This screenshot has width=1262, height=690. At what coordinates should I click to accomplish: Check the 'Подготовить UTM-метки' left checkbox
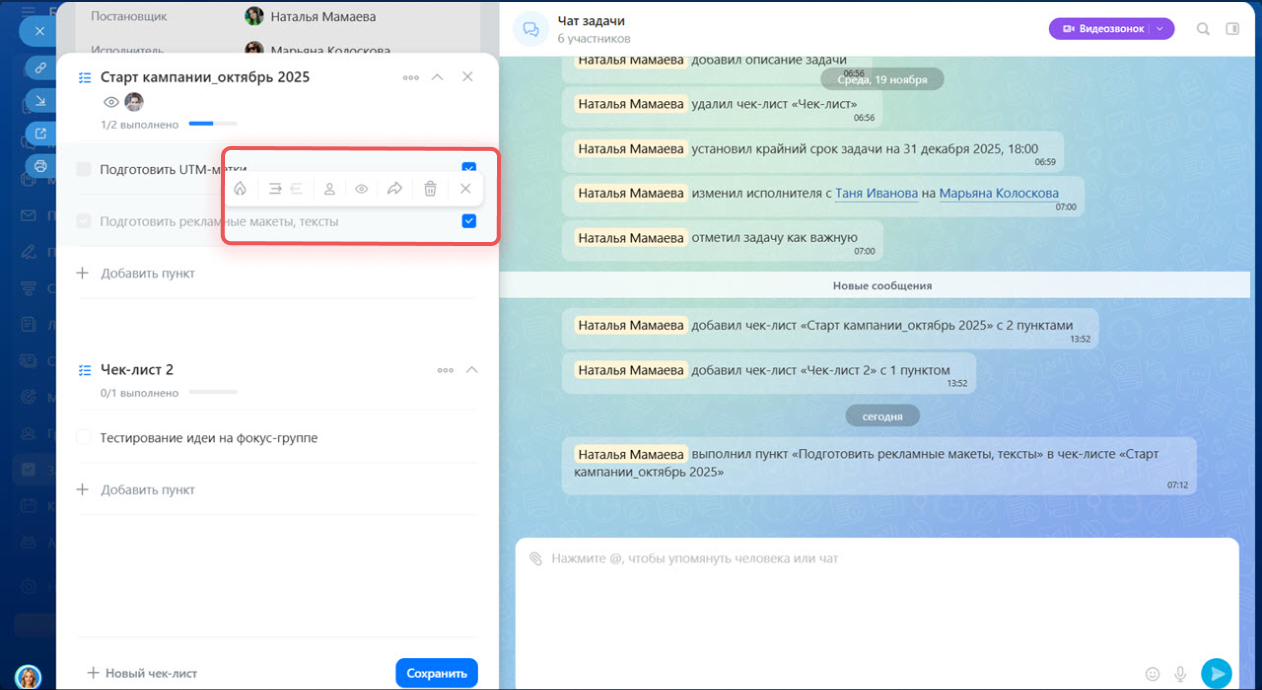click(x=84, y=170)
